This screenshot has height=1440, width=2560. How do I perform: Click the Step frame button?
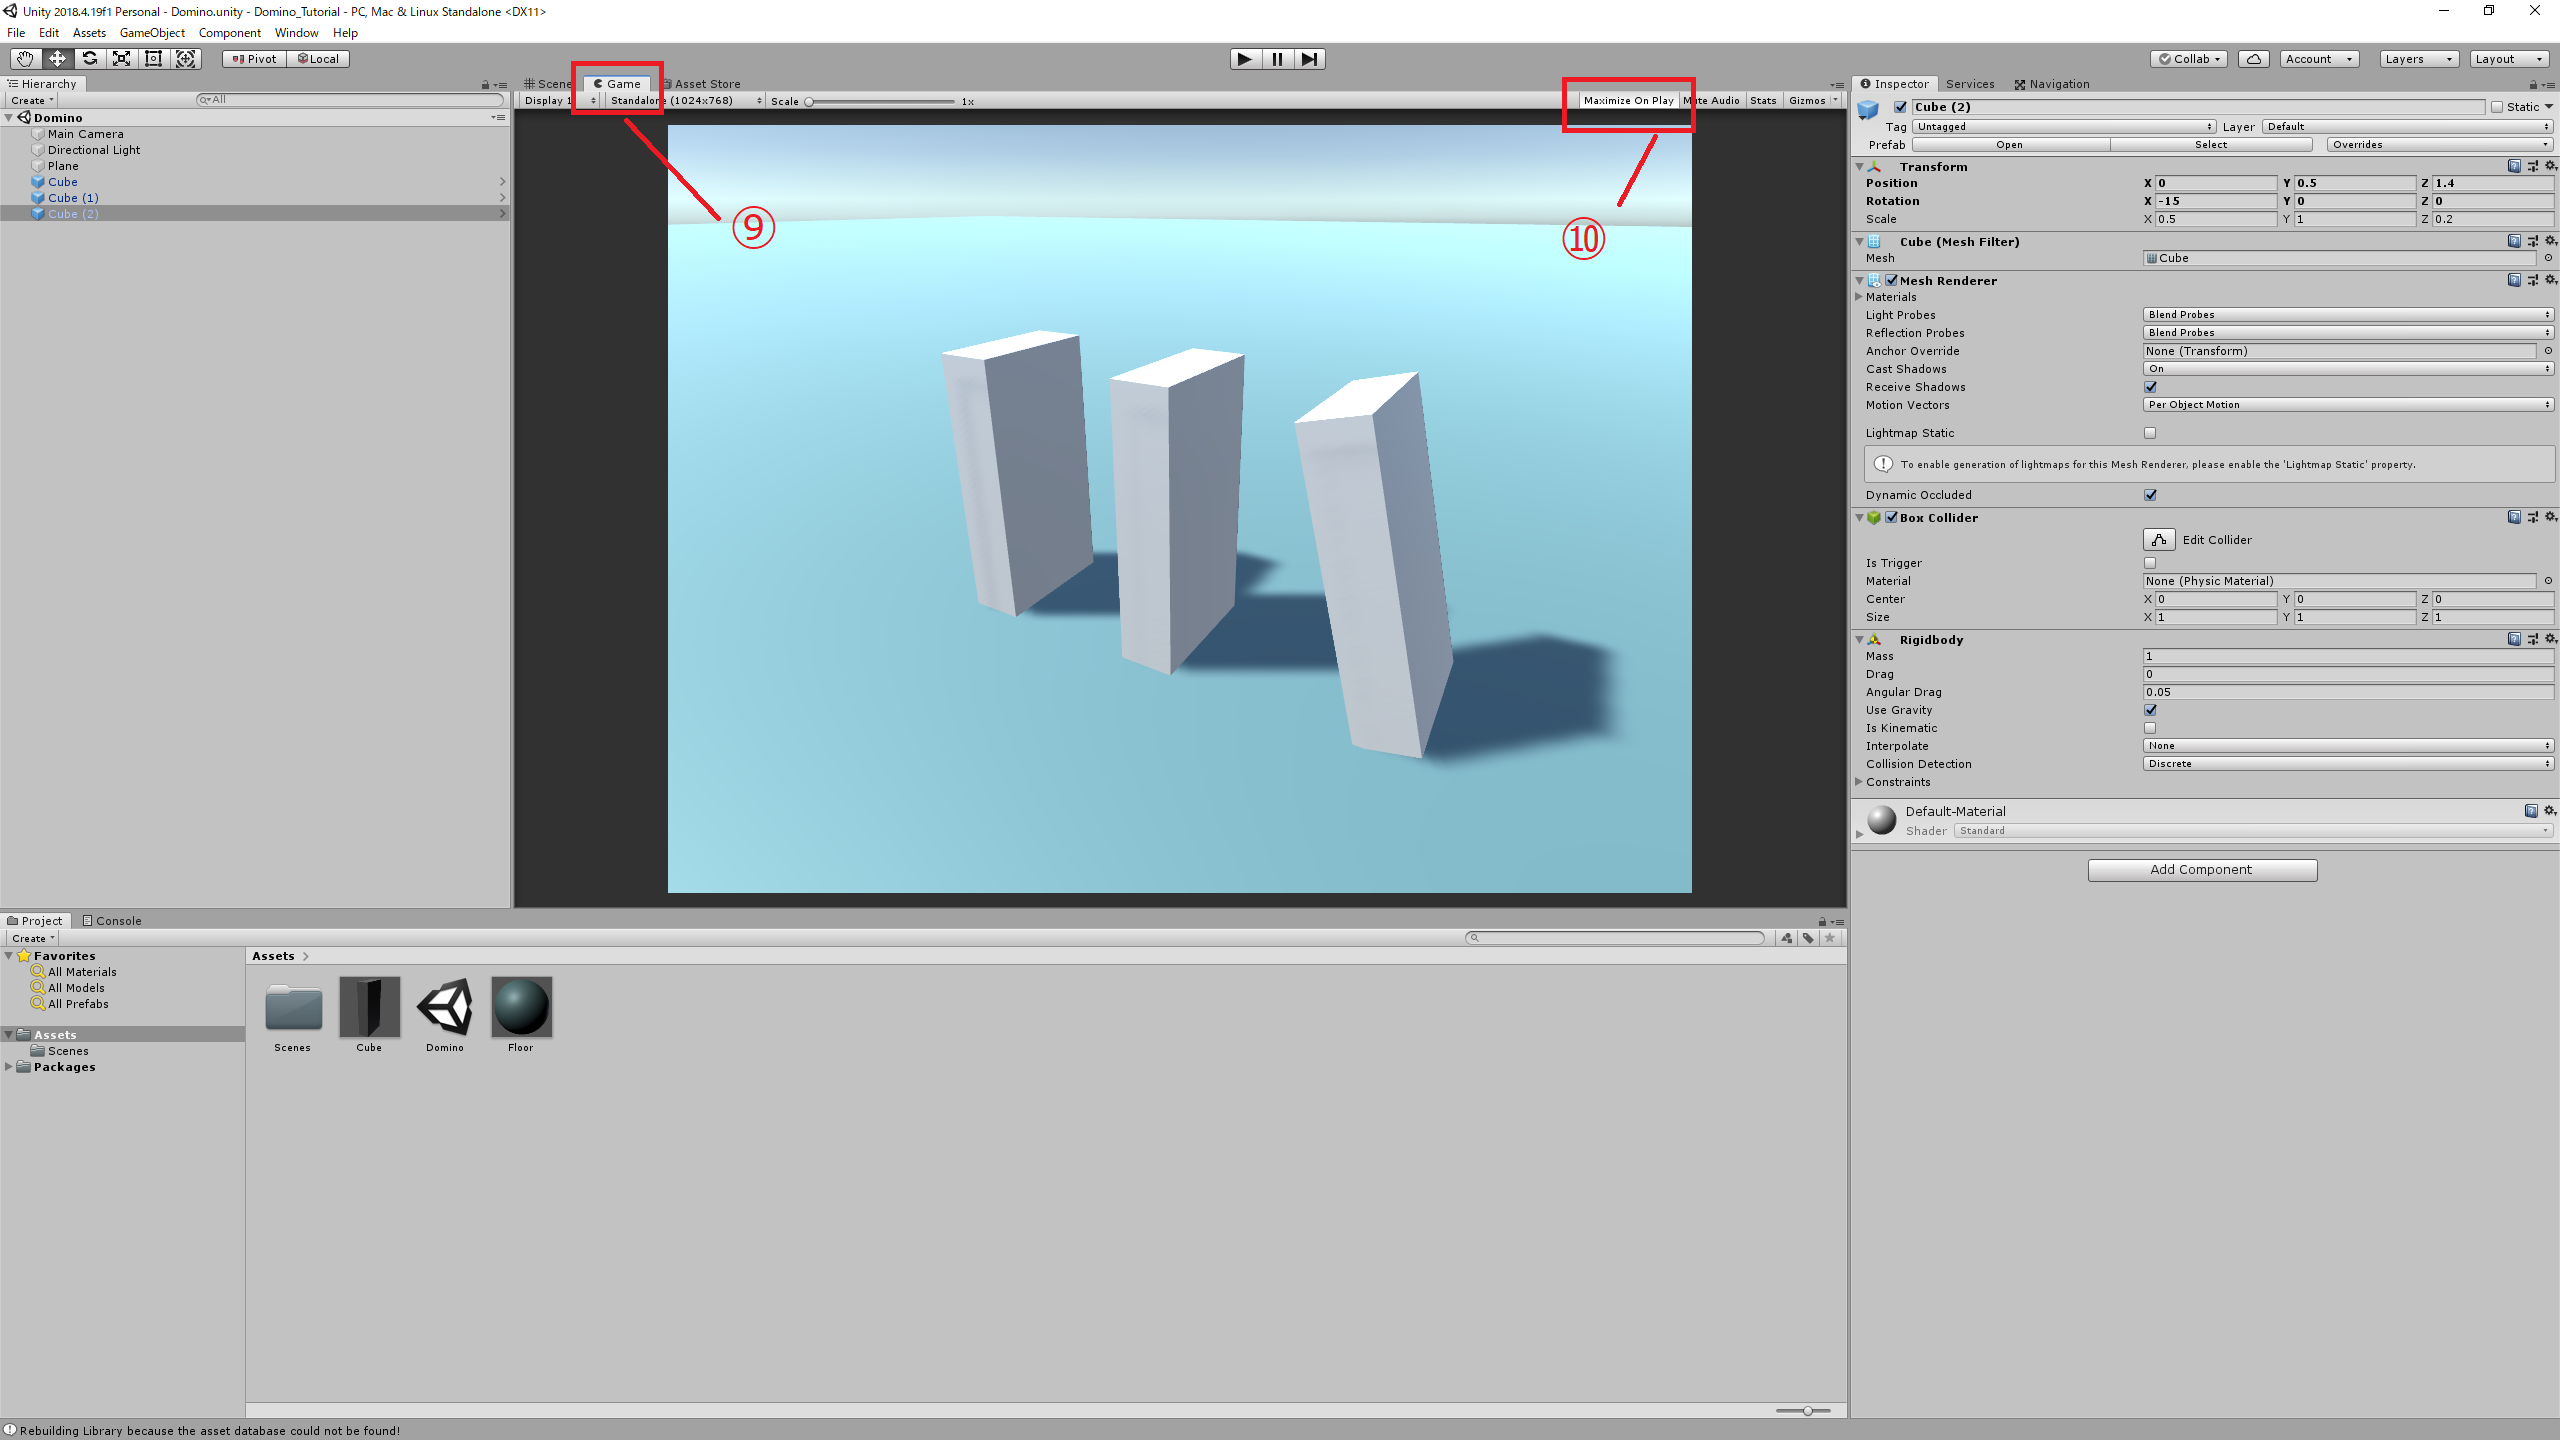click(1309, 59)
